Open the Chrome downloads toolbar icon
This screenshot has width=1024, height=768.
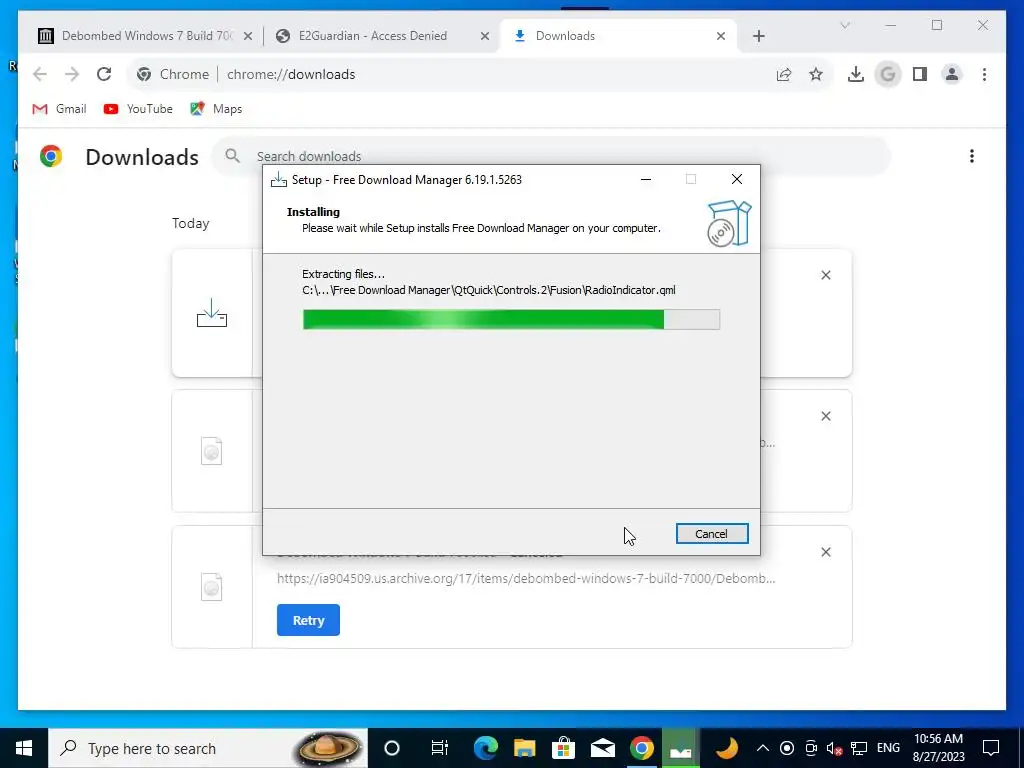(856, 74)
